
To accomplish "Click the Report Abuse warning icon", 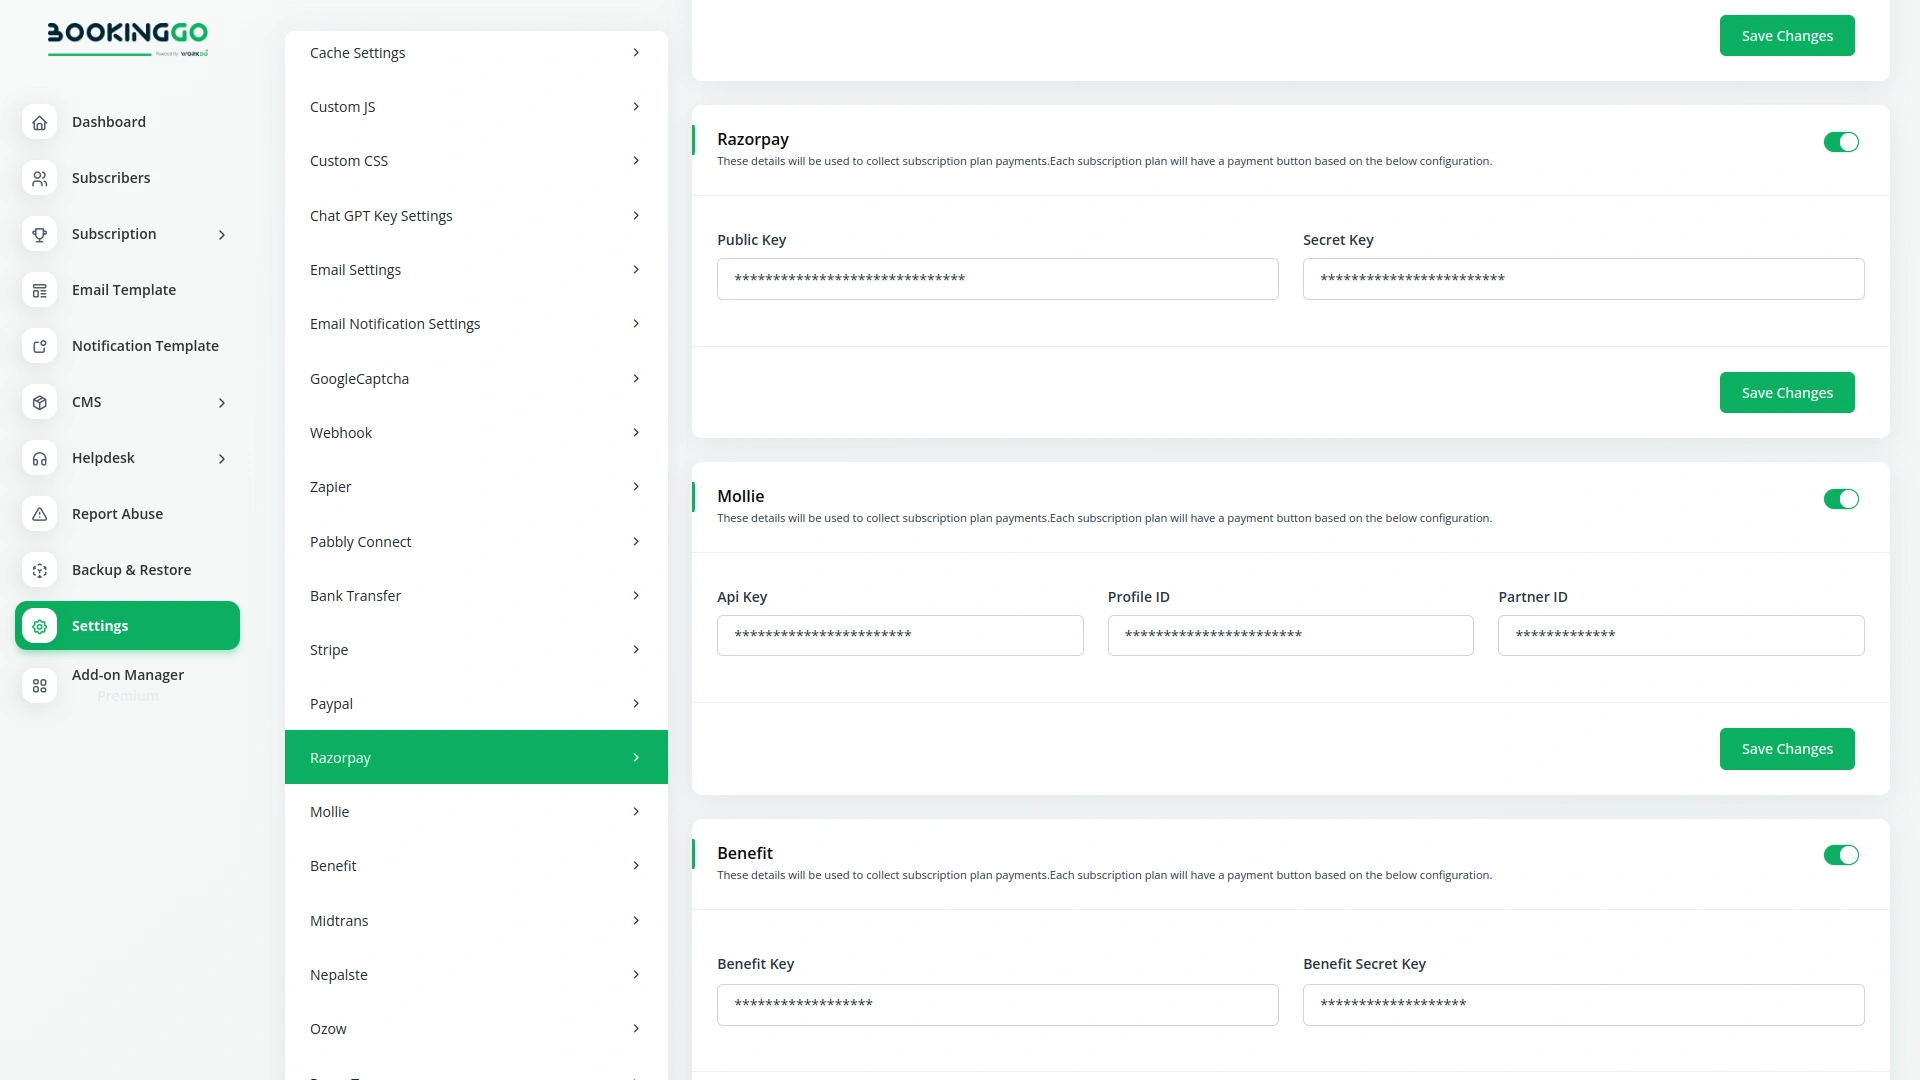I will [39, 514].
